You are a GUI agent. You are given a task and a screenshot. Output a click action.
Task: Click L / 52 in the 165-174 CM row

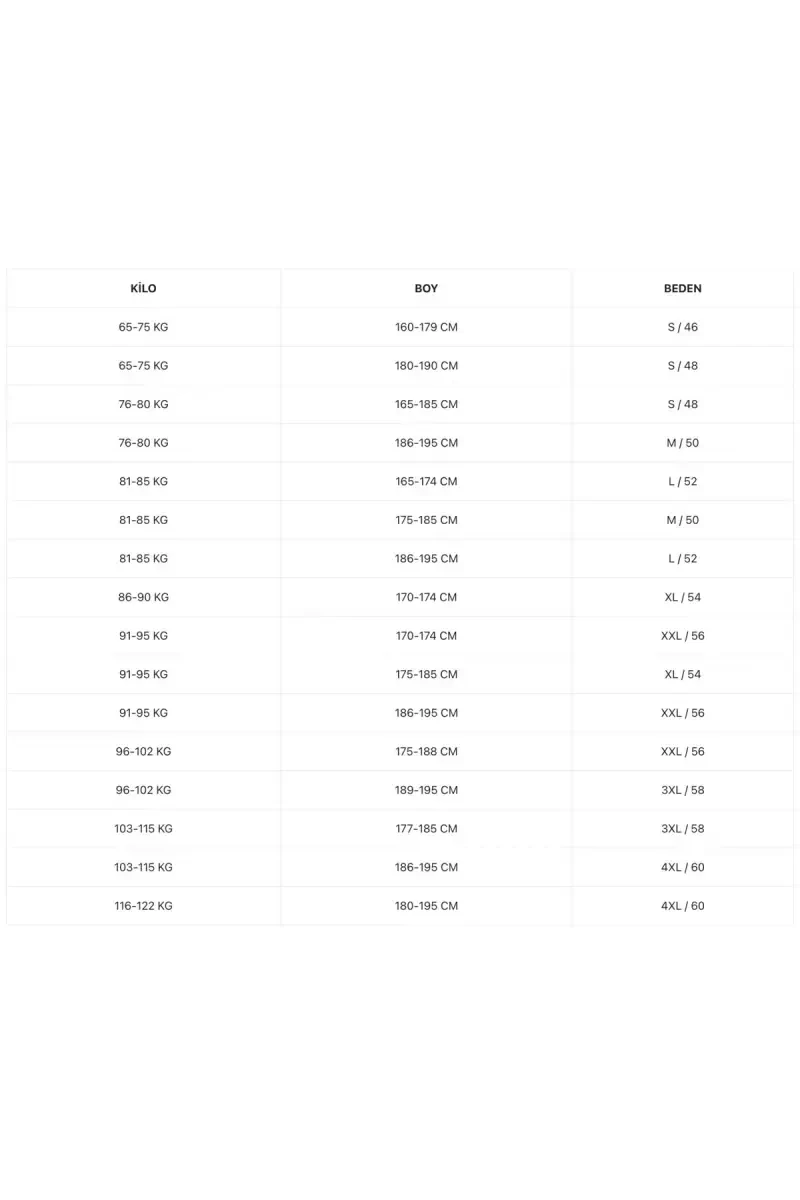[x=683, y=481]
